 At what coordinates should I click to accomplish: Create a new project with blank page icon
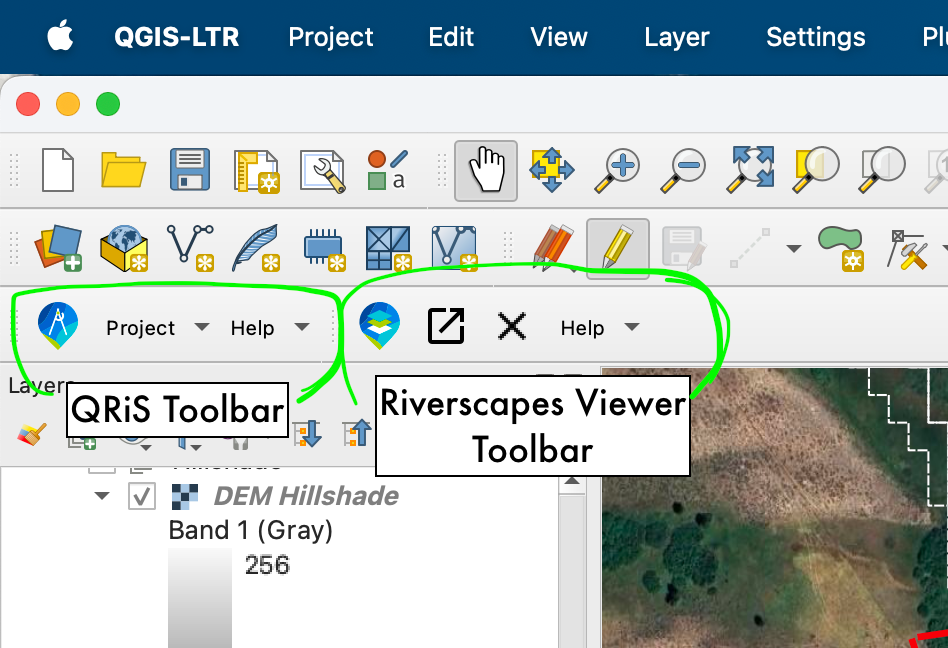pyautogui.click(x=57, y=170)
